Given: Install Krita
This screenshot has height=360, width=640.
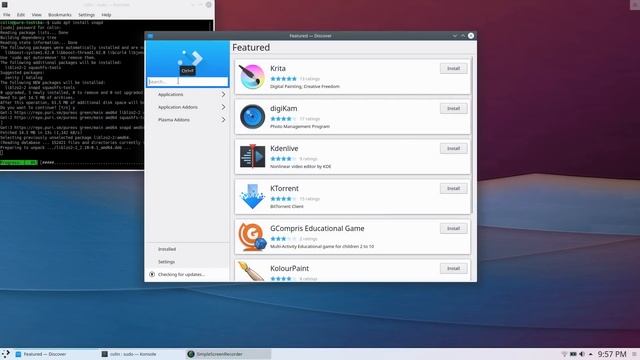Looking at the screenshot, I should click(x=453, y=69).
